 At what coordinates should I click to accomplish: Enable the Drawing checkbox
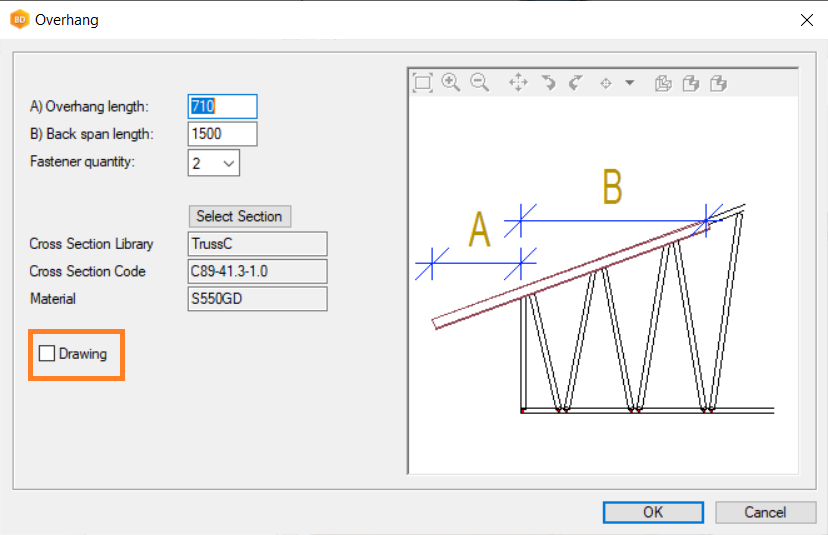point(47,353)
